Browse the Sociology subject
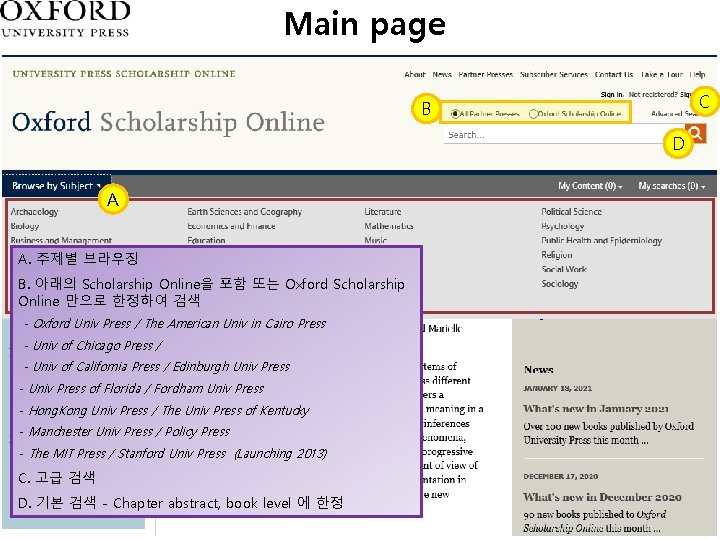 (x=560, y=284)
